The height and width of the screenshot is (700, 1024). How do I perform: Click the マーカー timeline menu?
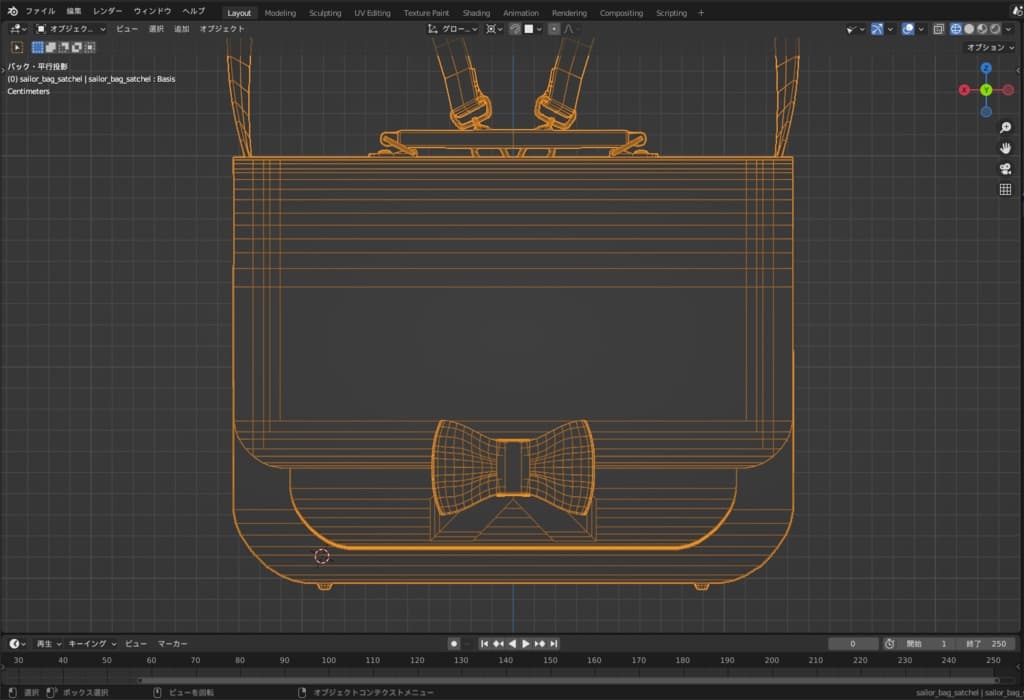pos(172,644)
